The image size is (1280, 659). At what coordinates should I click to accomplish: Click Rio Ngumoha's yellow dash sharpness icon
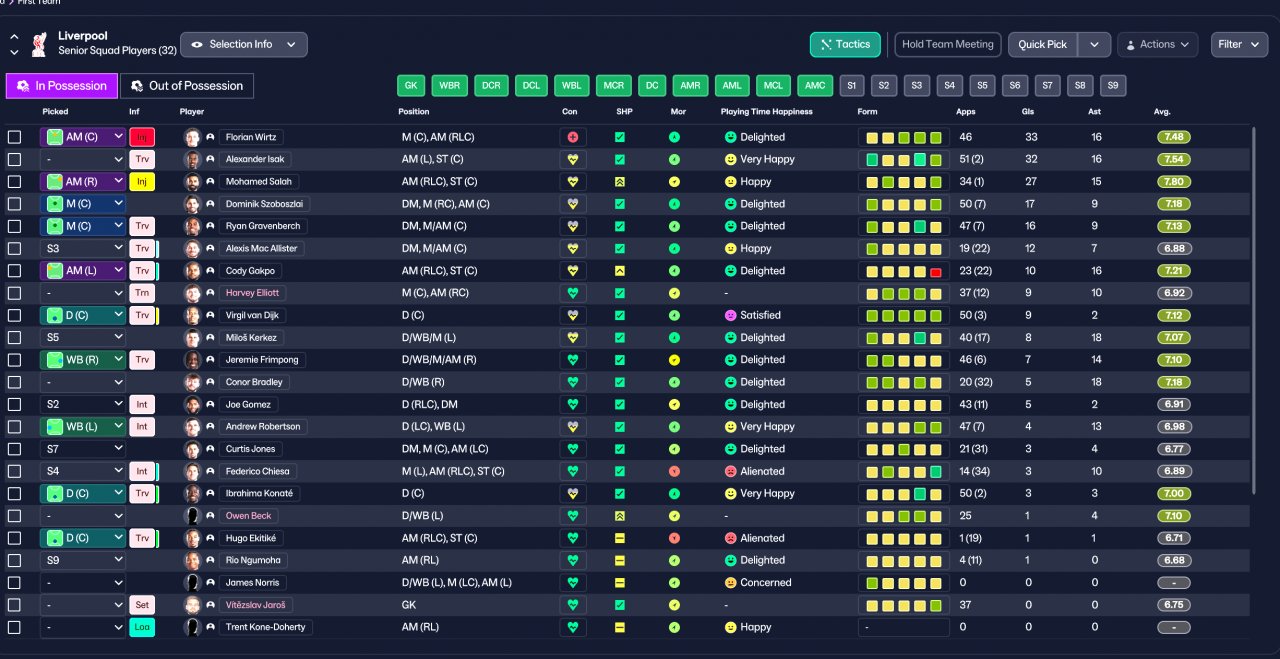(620, 560)
